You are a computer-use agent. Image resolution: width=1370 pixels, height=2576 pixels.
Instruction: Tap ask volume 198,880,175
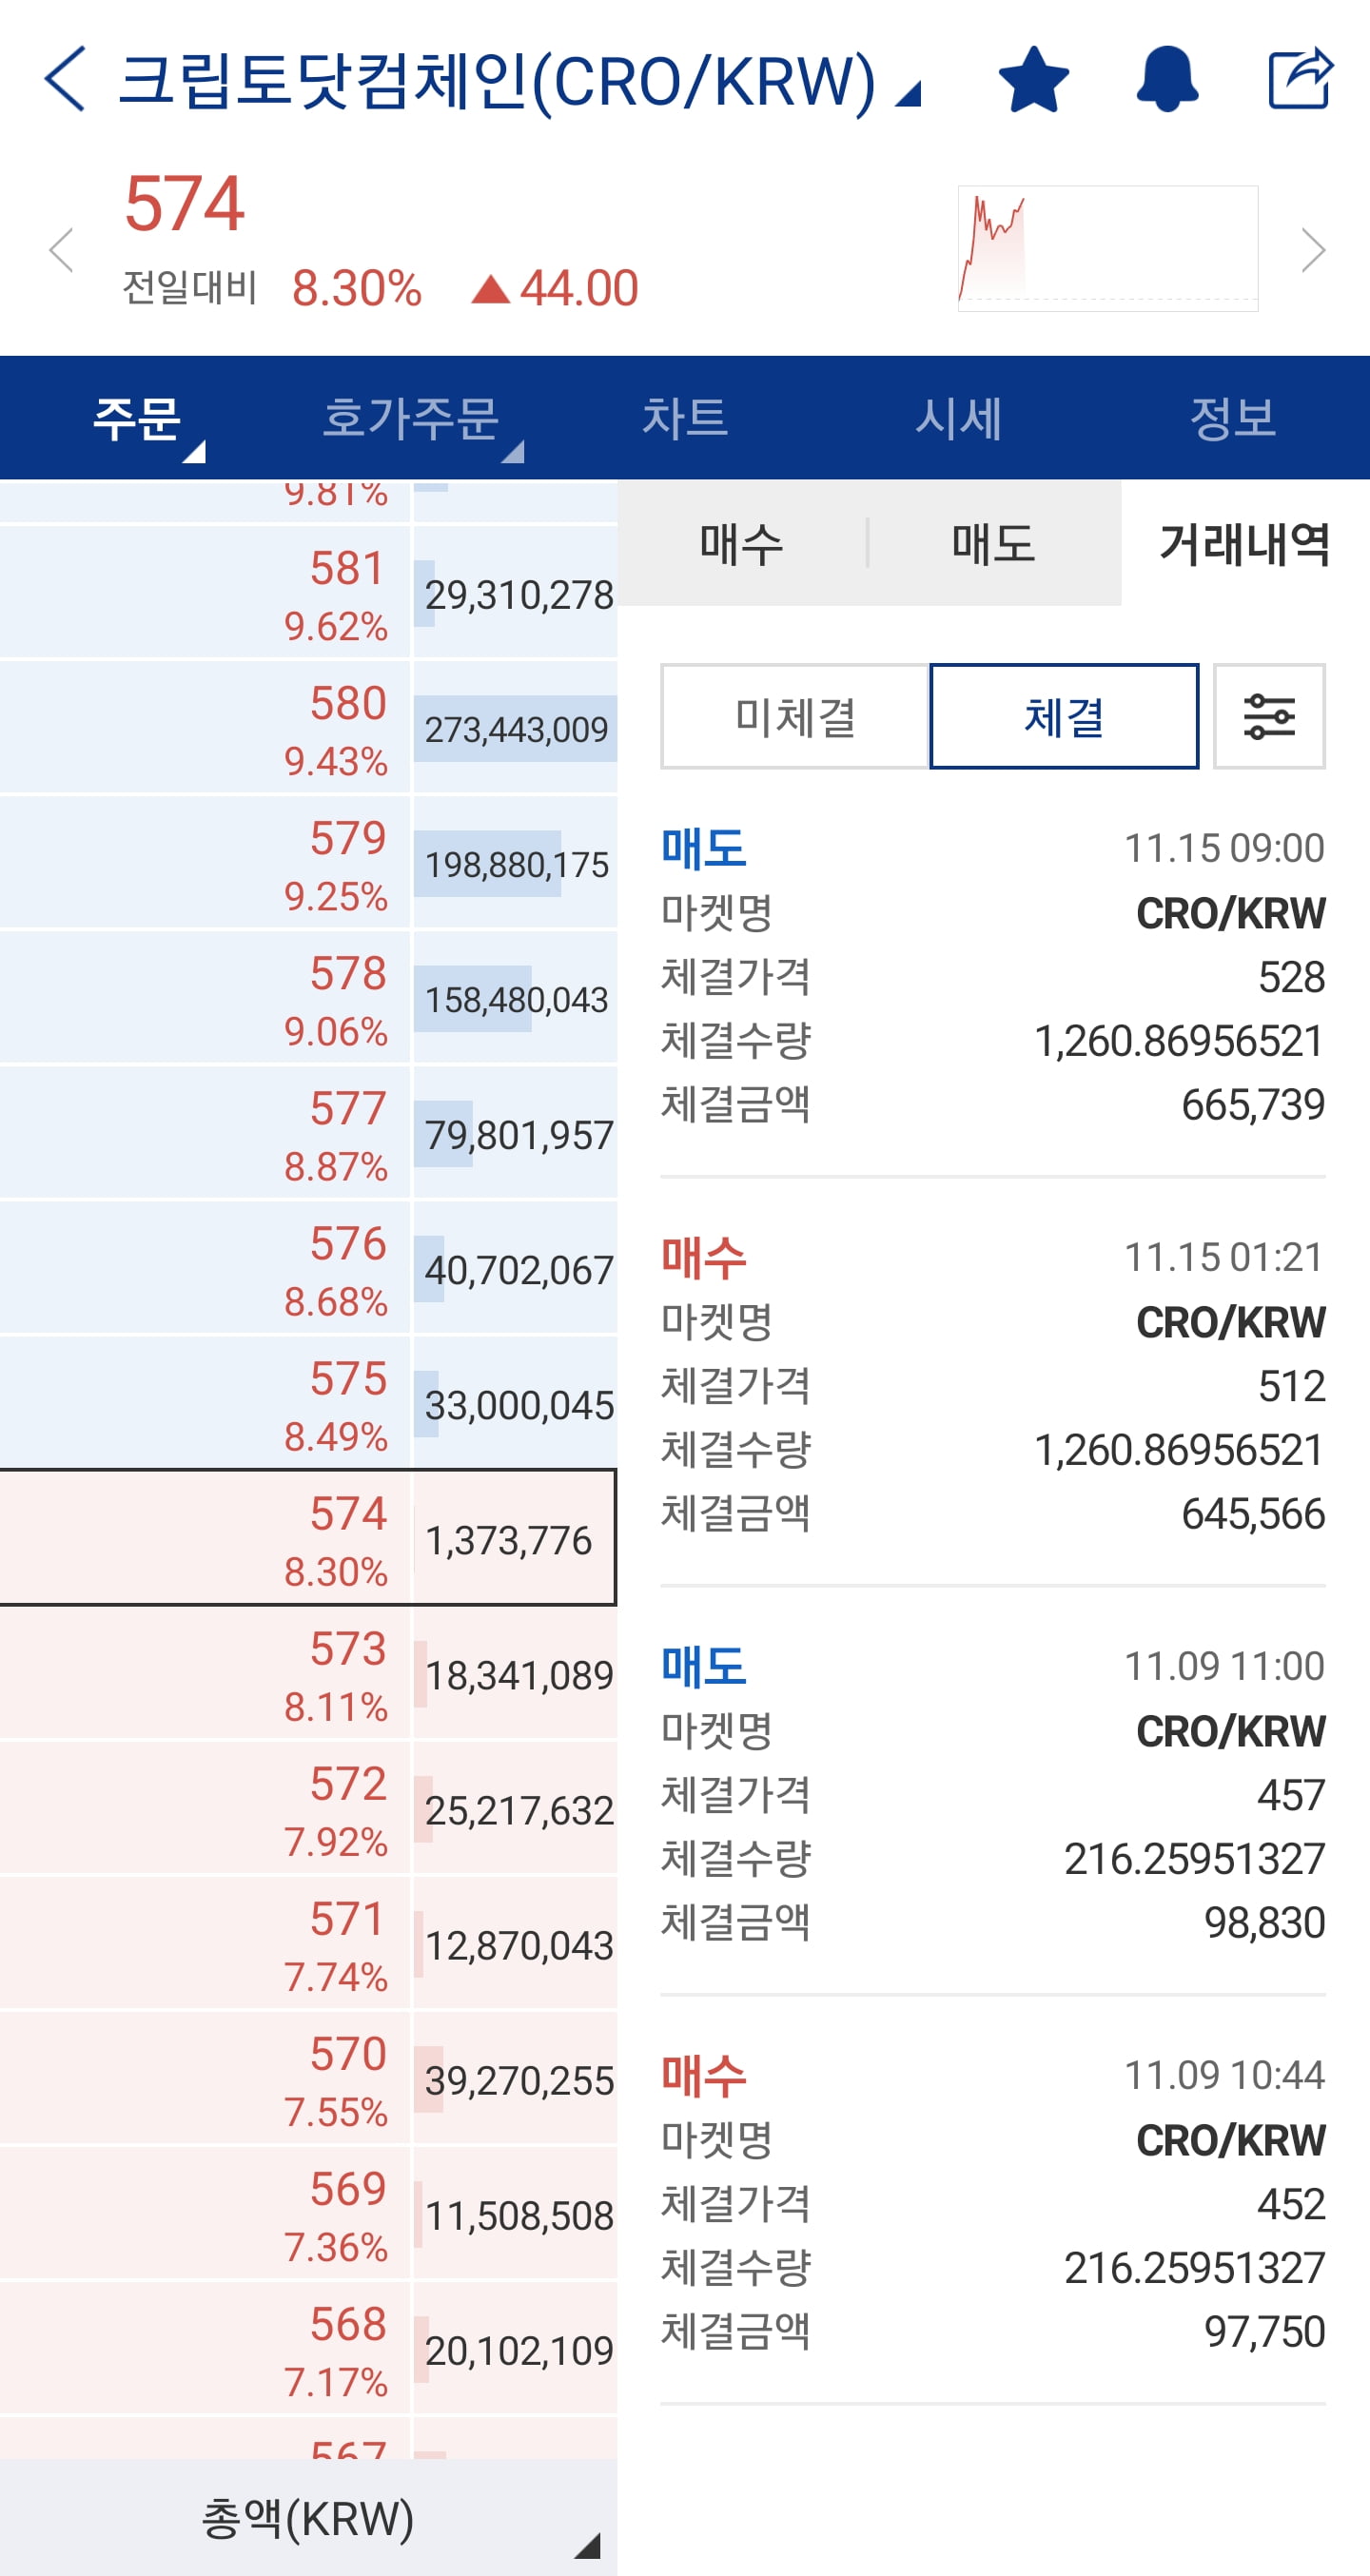(517, 864)
